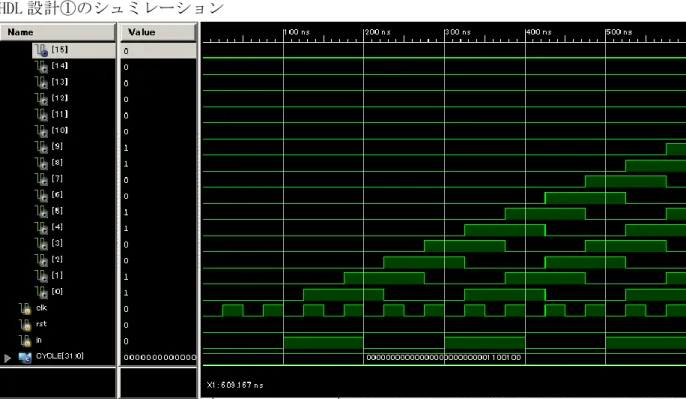Click the value cell of signal [9]
Image resolution: width=686 pixels, height=399 pixels.
(x=158, y=148)
